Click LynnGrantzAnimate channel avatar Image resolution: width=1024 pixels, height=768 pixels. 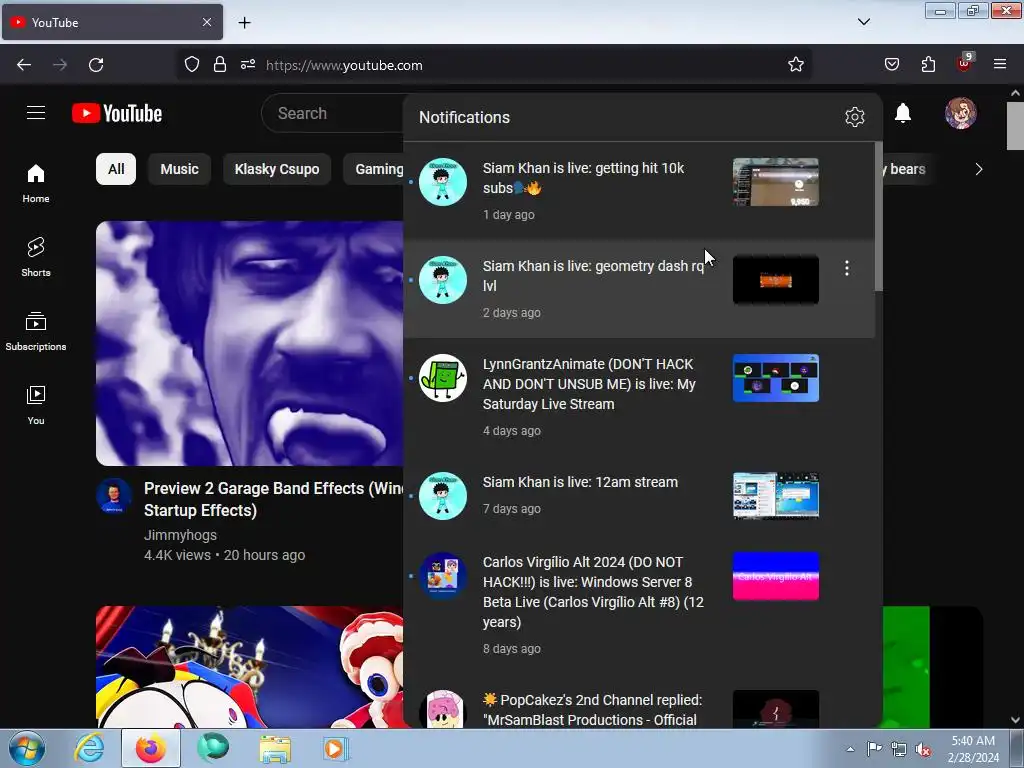click(x=443, y=378)
